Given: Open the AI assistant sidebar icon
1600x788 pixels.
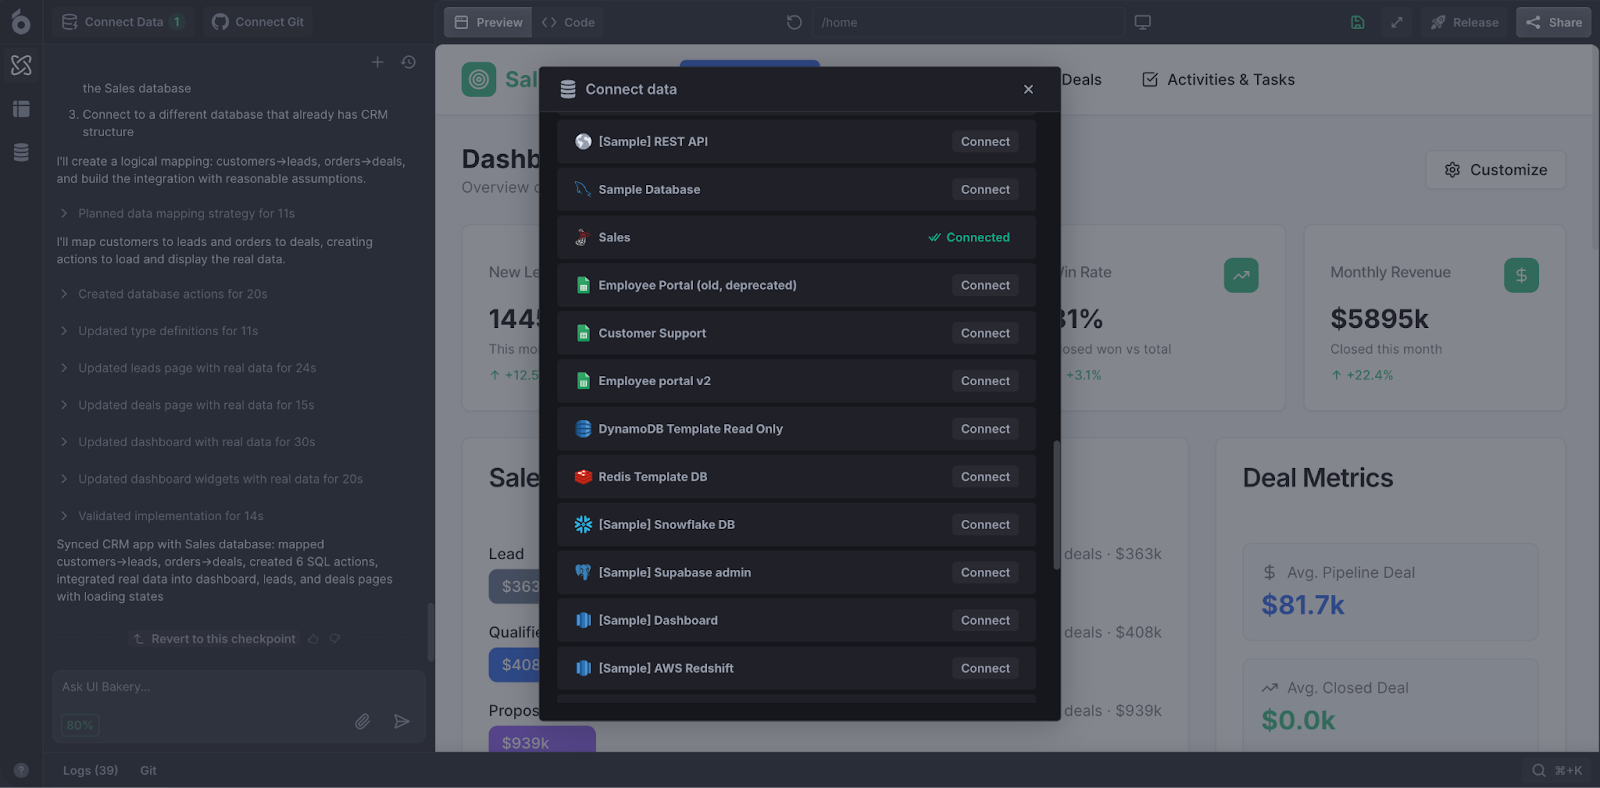Looking at the screenshot, I should (x=21, y=65).
